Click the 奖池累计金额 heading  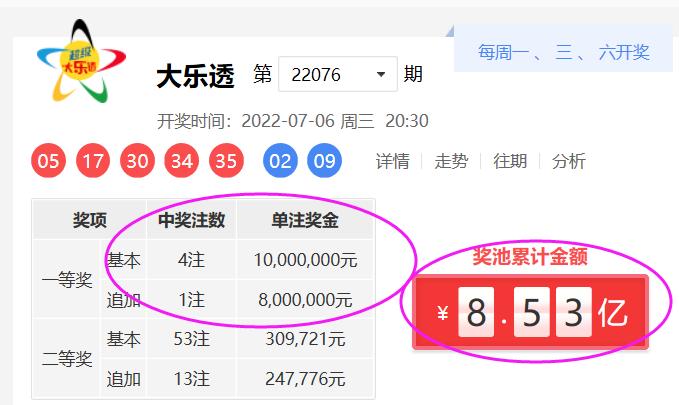530,256
